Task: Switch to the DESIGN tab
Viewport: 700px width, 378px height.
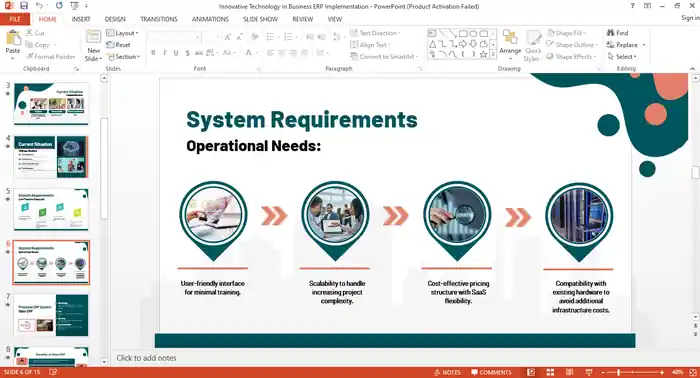Action: (115, 19)
